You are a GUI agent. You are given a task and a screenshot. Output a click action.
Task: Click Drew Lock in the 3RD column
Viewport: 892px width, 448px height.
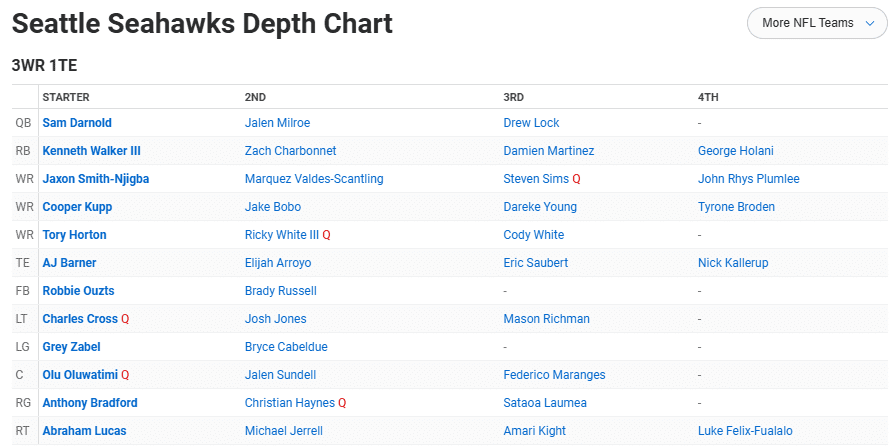(x=531, y=123)
